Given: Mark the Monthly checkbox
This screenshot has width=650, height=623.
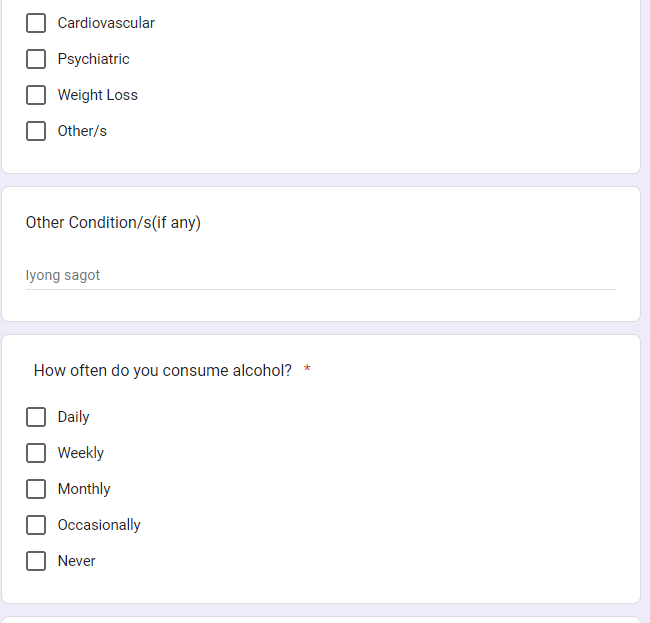Looking at the screenshot, I should (x=36, y=489).
